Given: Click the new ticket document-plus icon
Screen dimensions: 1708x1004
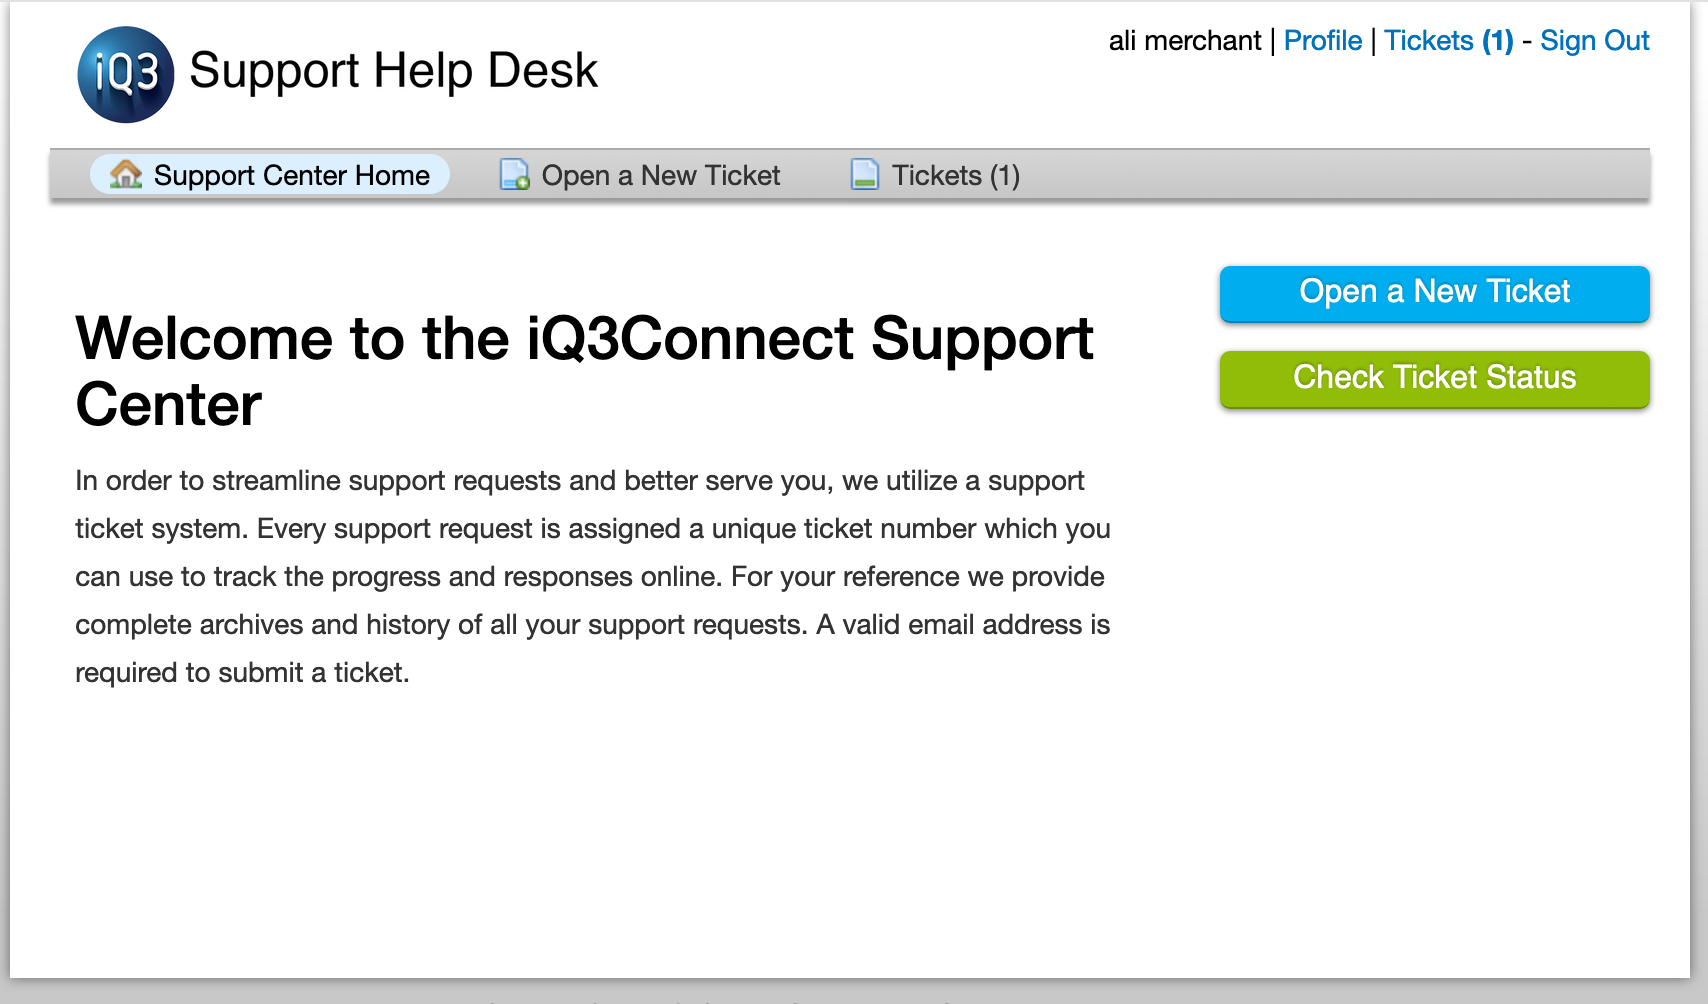Looking at the screenshot, I should coord(514,175).
